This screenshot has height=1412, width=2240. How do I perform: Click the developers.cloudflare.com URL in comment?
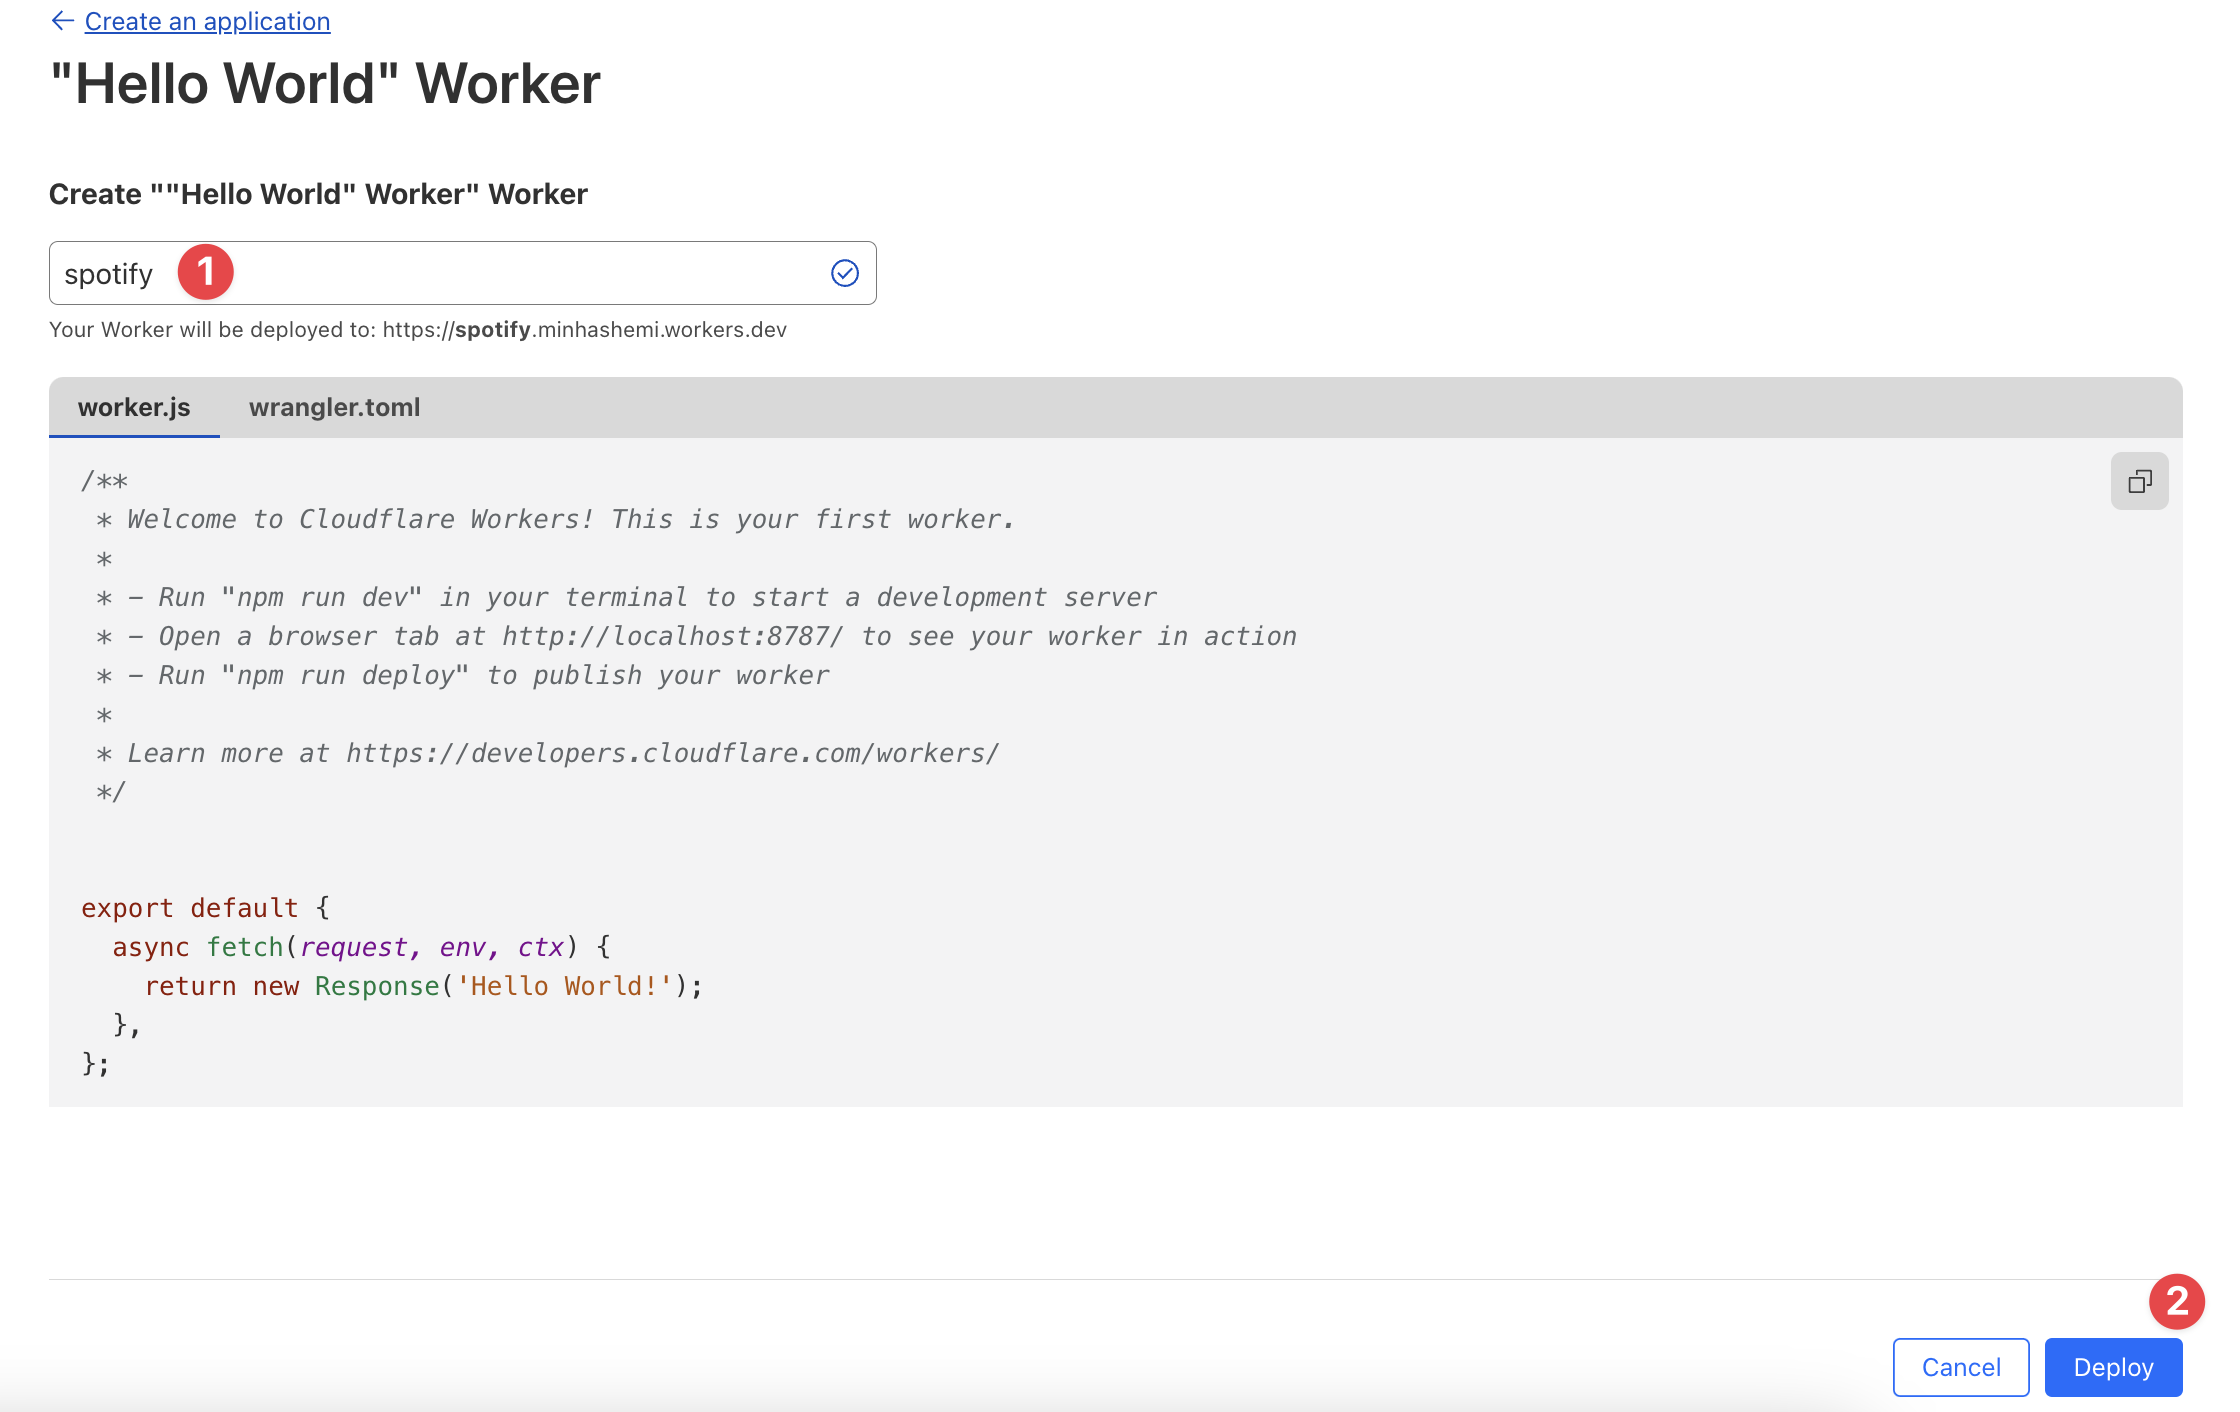672,753
